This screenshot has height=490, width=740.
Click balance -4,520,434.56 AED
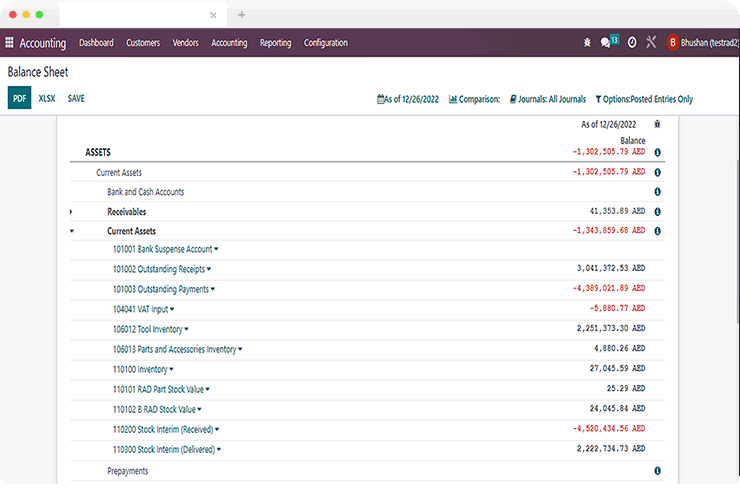pyautogui.click(x=609, y=429)
